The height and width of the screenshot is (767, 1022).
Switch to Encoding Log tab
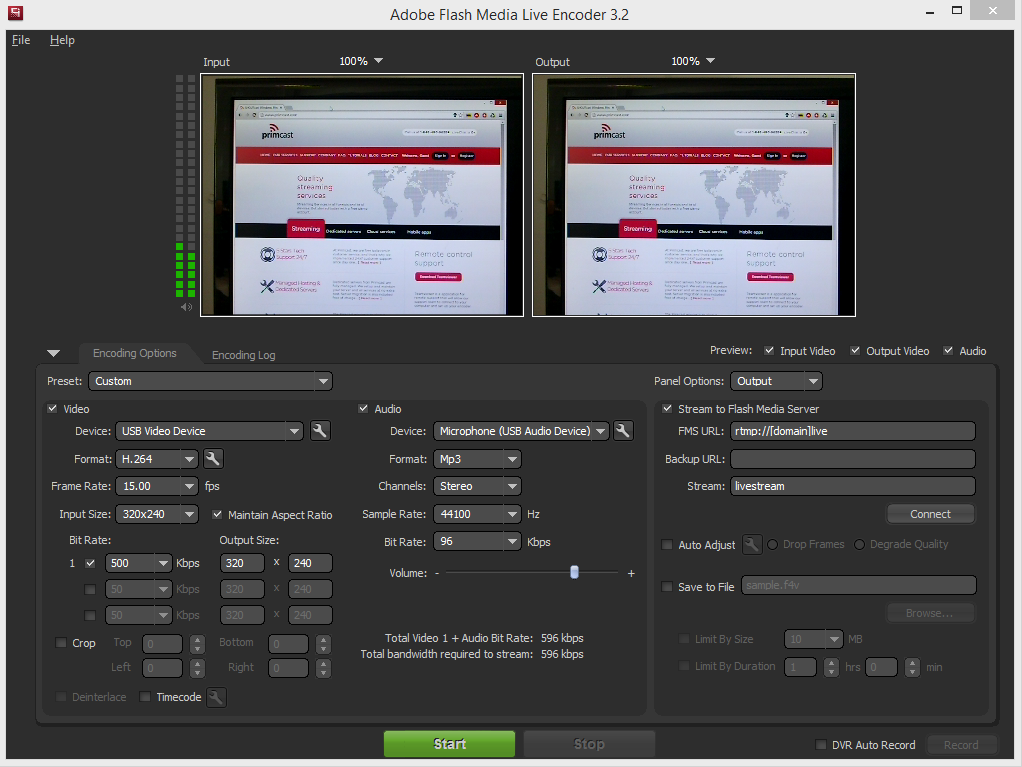pos(243,355)
